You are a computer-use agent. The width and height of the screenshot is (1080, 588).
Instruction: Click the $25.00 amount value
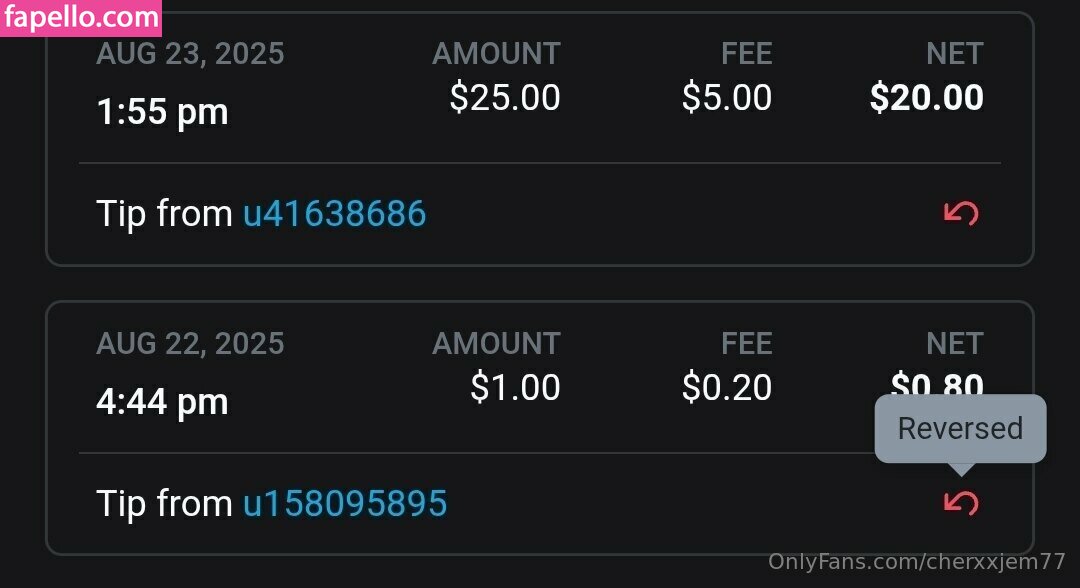tap(505, 97)
